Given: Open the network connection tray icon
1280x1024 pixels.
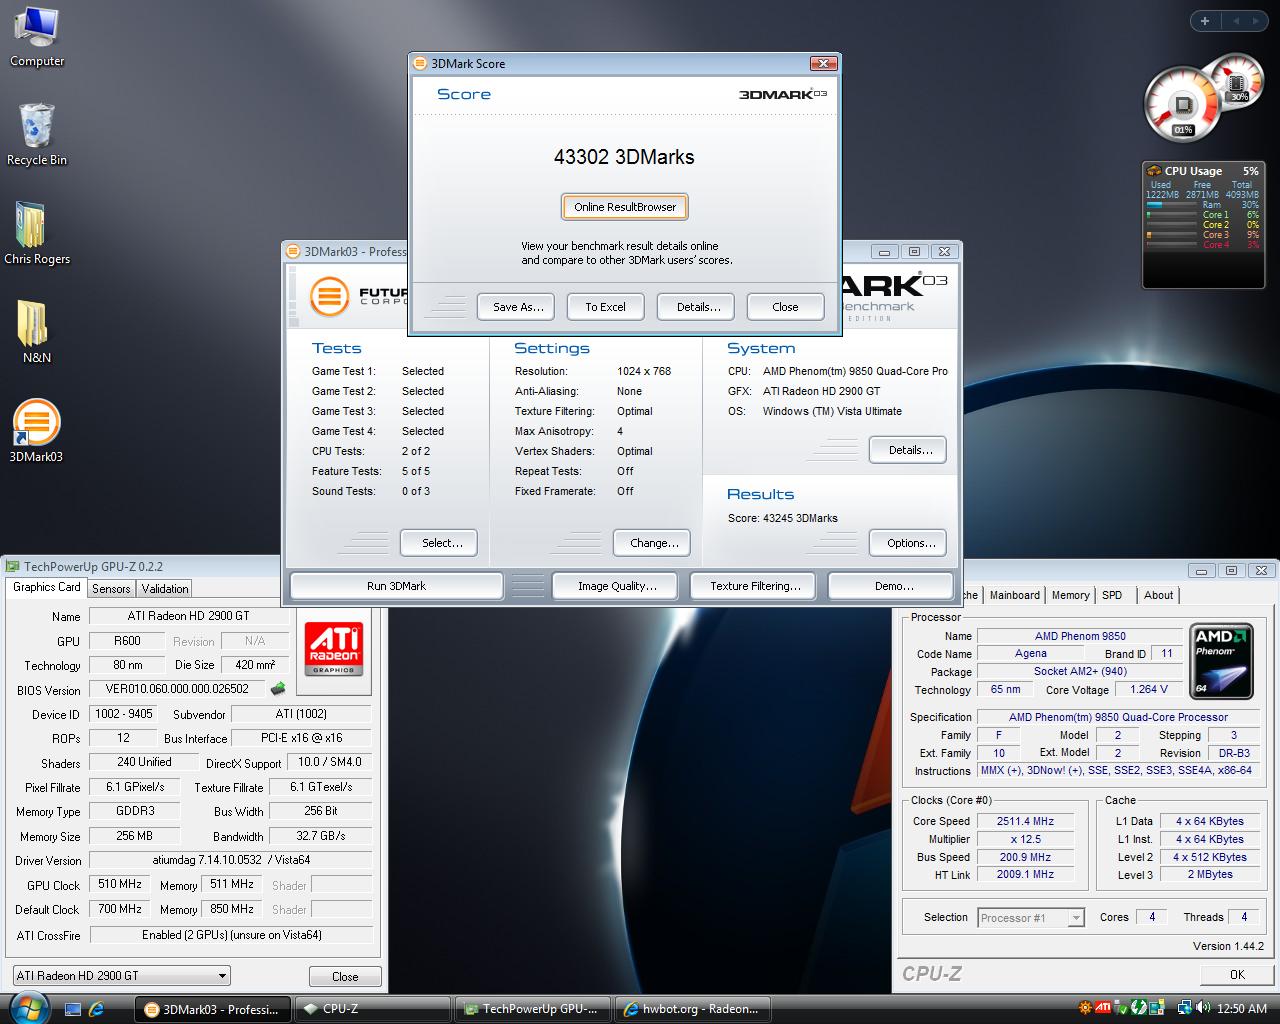Looking at the screenshot, I should point(1185,1008).
